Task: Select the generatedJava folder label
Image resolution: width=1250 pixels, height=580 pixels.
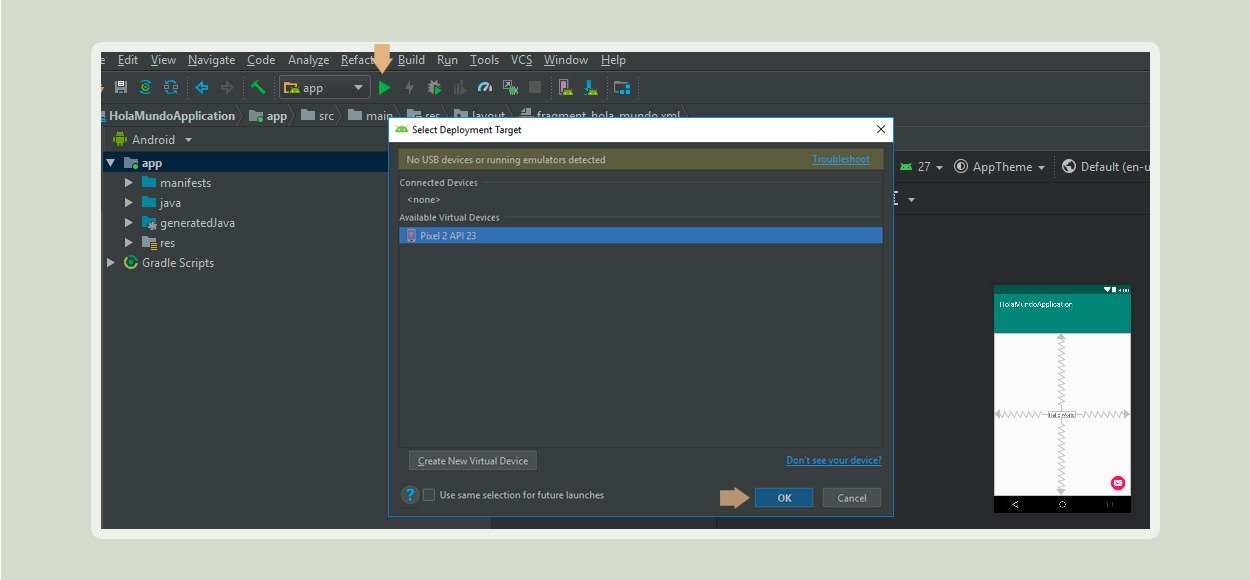Action: (197, 223)
